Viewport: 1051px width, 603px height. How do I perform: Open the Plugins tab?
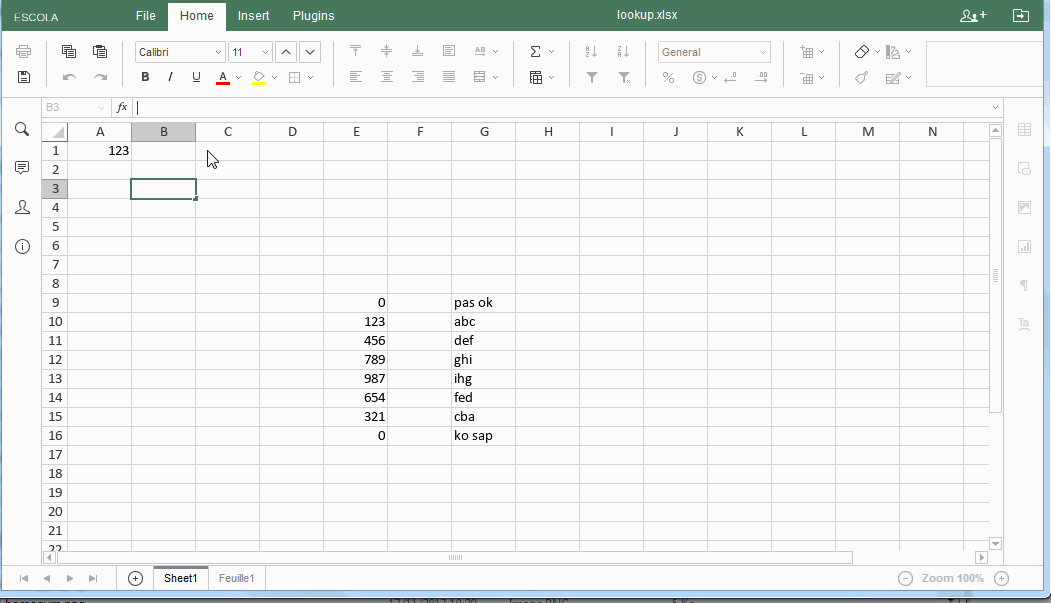tap(313, 16)
